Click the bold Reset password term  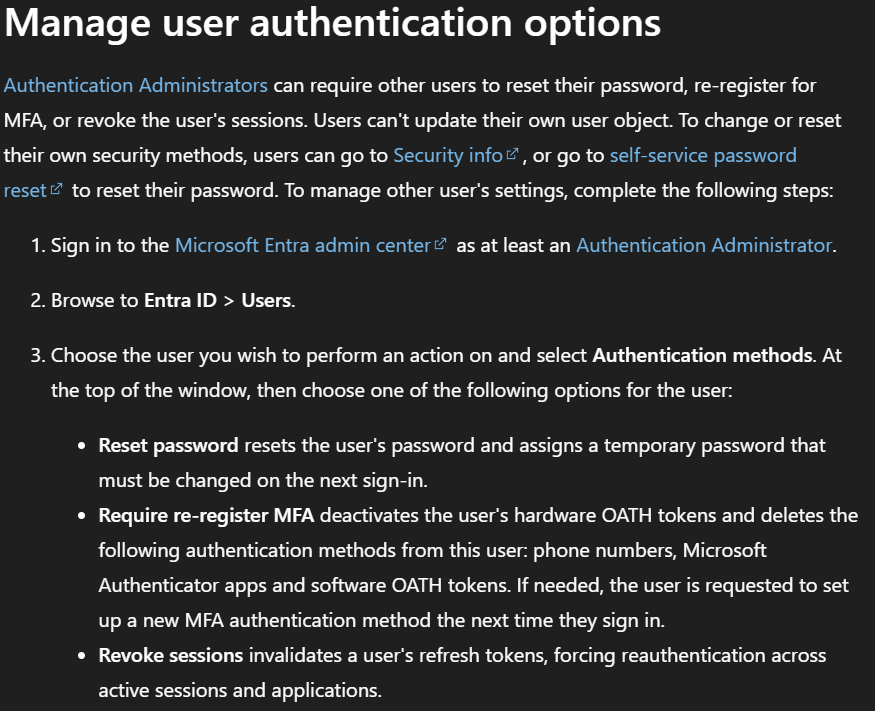(169, 446)
